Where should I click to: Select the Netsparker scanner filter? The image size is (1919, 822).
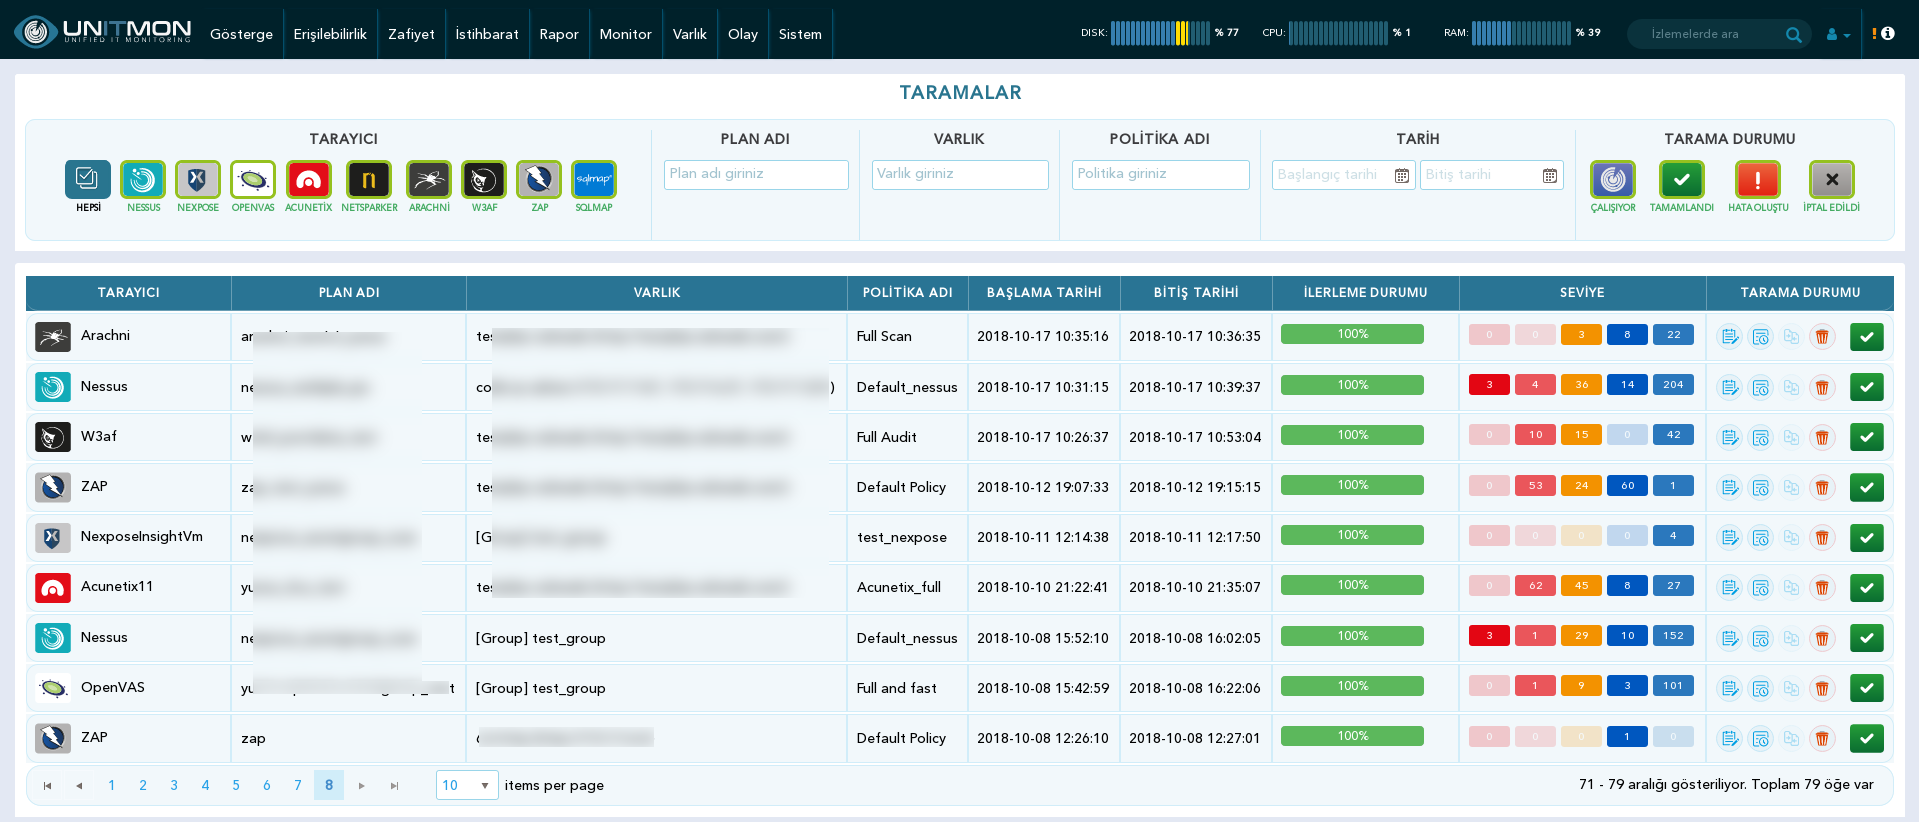[369, 180]
